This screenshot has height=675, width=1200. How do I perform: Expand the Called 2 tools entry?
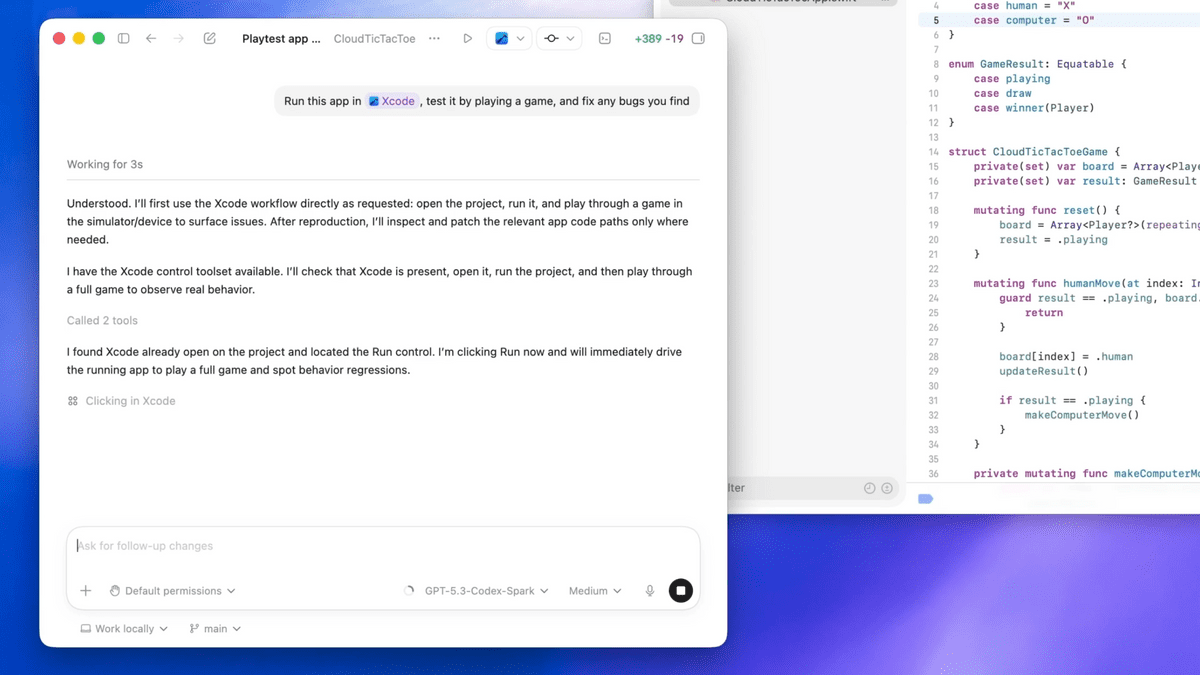coord(102,321)
